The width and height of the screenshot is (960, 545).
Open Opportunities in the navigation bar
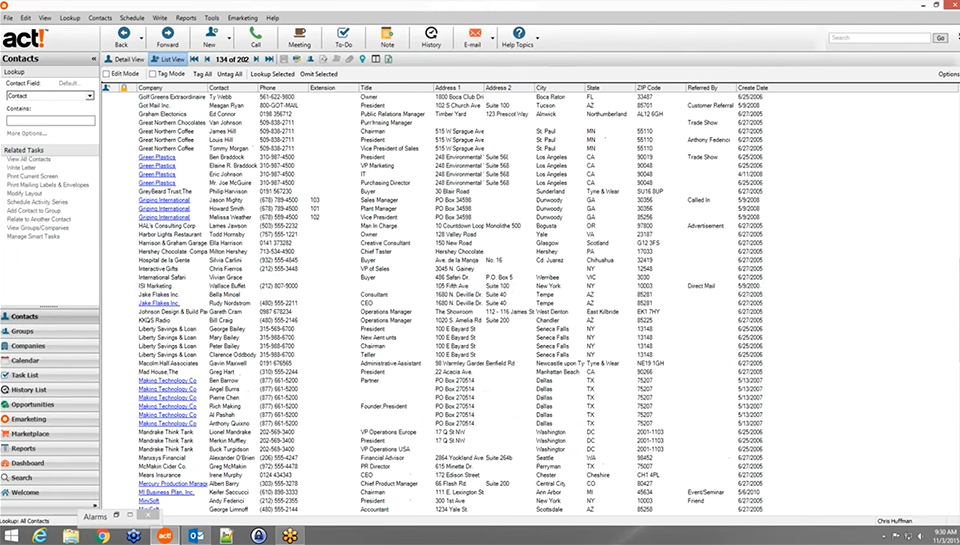50,405
